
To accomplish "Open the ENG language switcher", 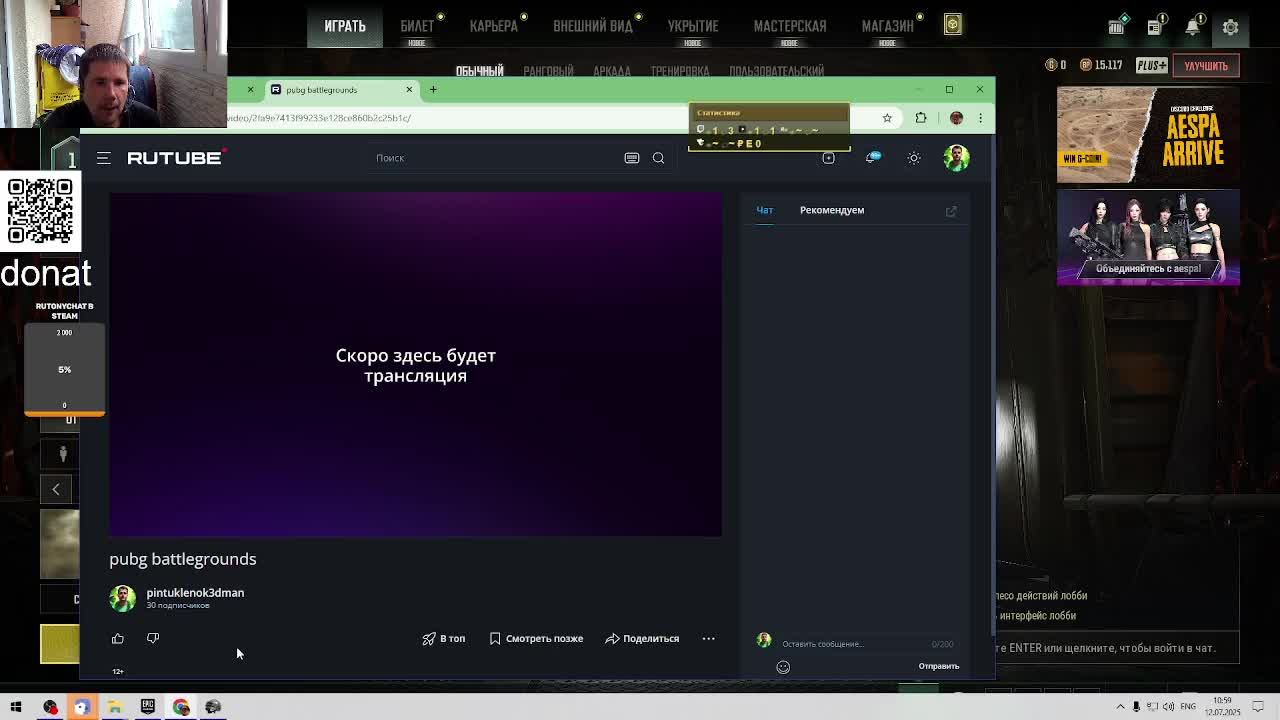I will [x=1188, y=707].
